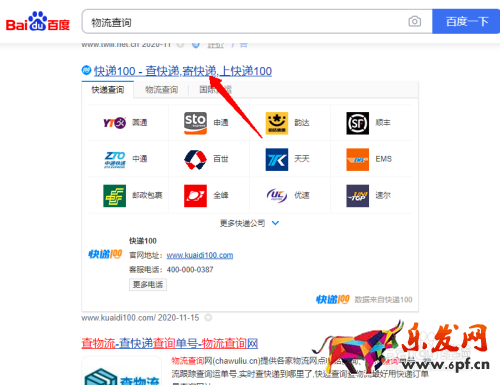
Task: Click the 顺丰 label text
Action: point(383,123)
